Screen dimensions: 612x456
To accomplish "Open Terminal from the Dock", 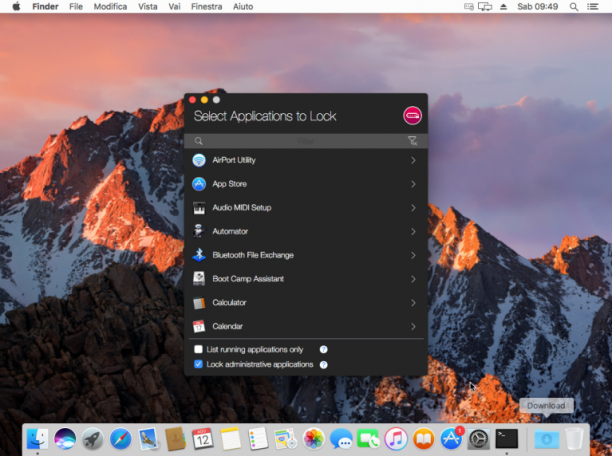I will click(507, 438).
